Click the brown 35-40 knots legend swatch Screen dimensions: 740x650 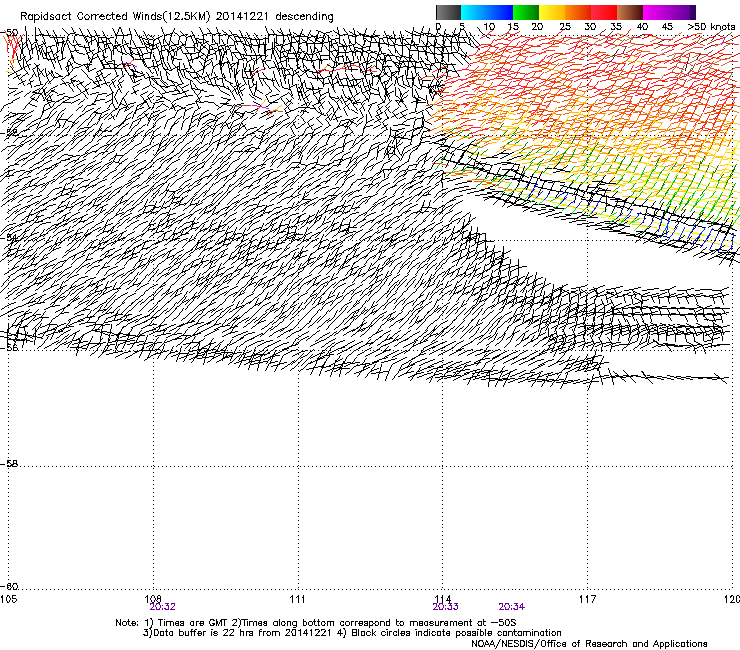630,12
